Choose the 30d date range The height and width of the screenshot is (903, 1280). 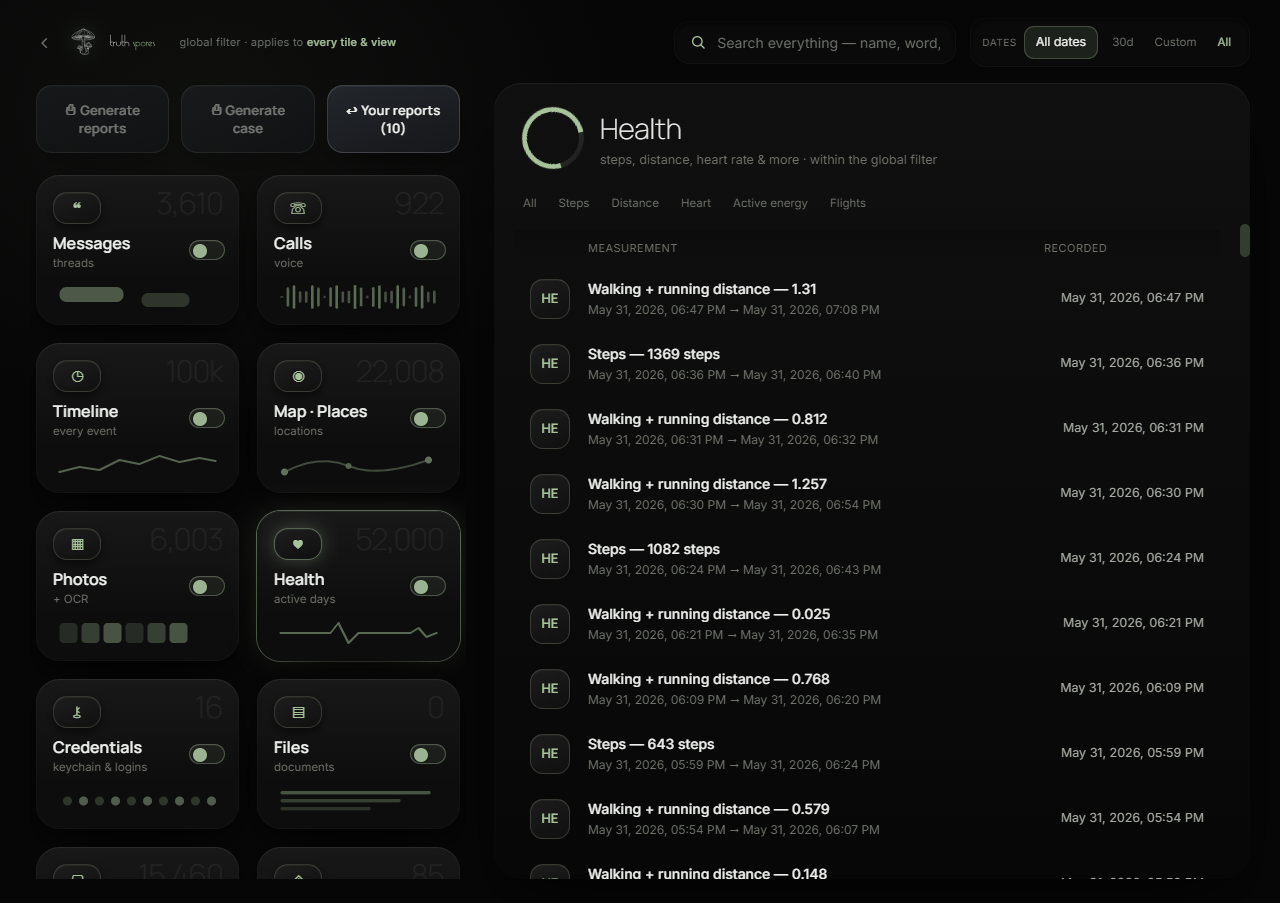coord(1123,42)
